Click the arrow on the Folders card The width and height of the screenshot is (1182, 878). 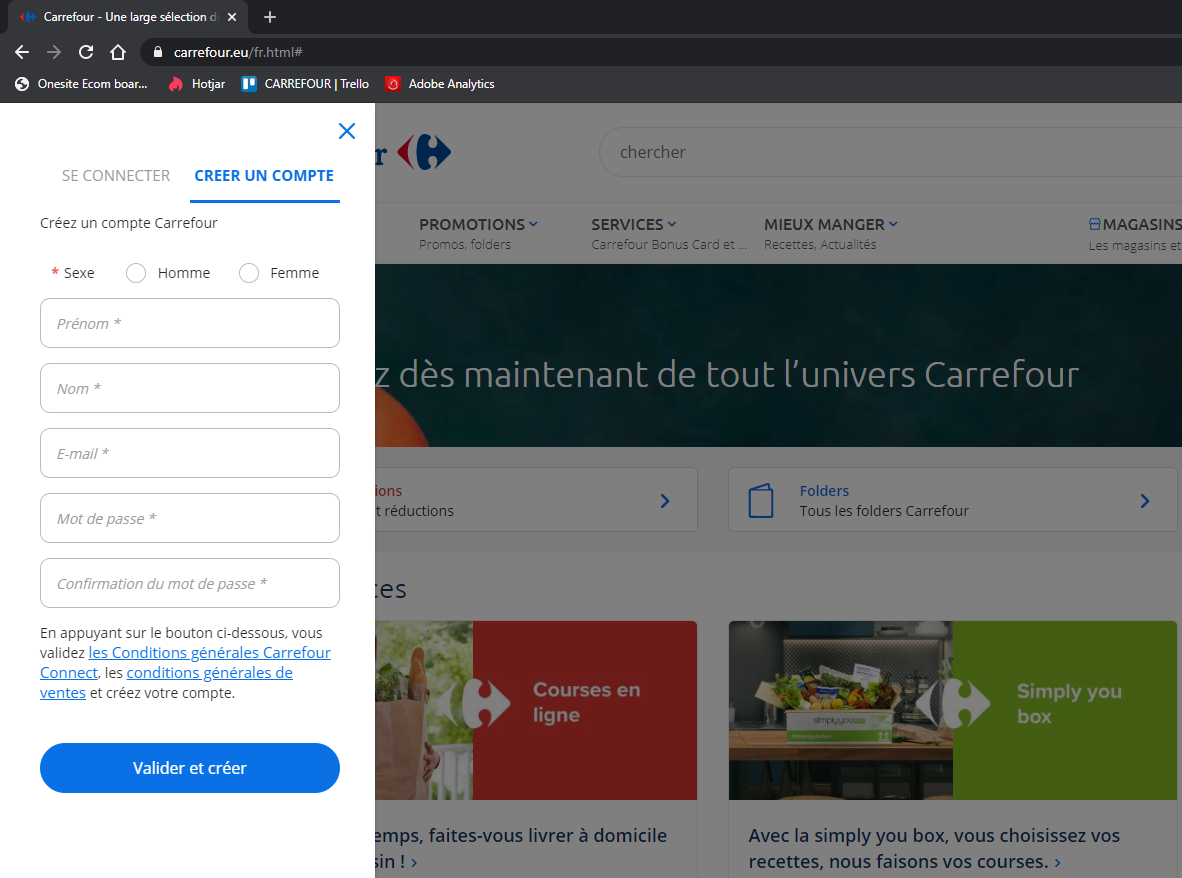[x=1145, y=500]
